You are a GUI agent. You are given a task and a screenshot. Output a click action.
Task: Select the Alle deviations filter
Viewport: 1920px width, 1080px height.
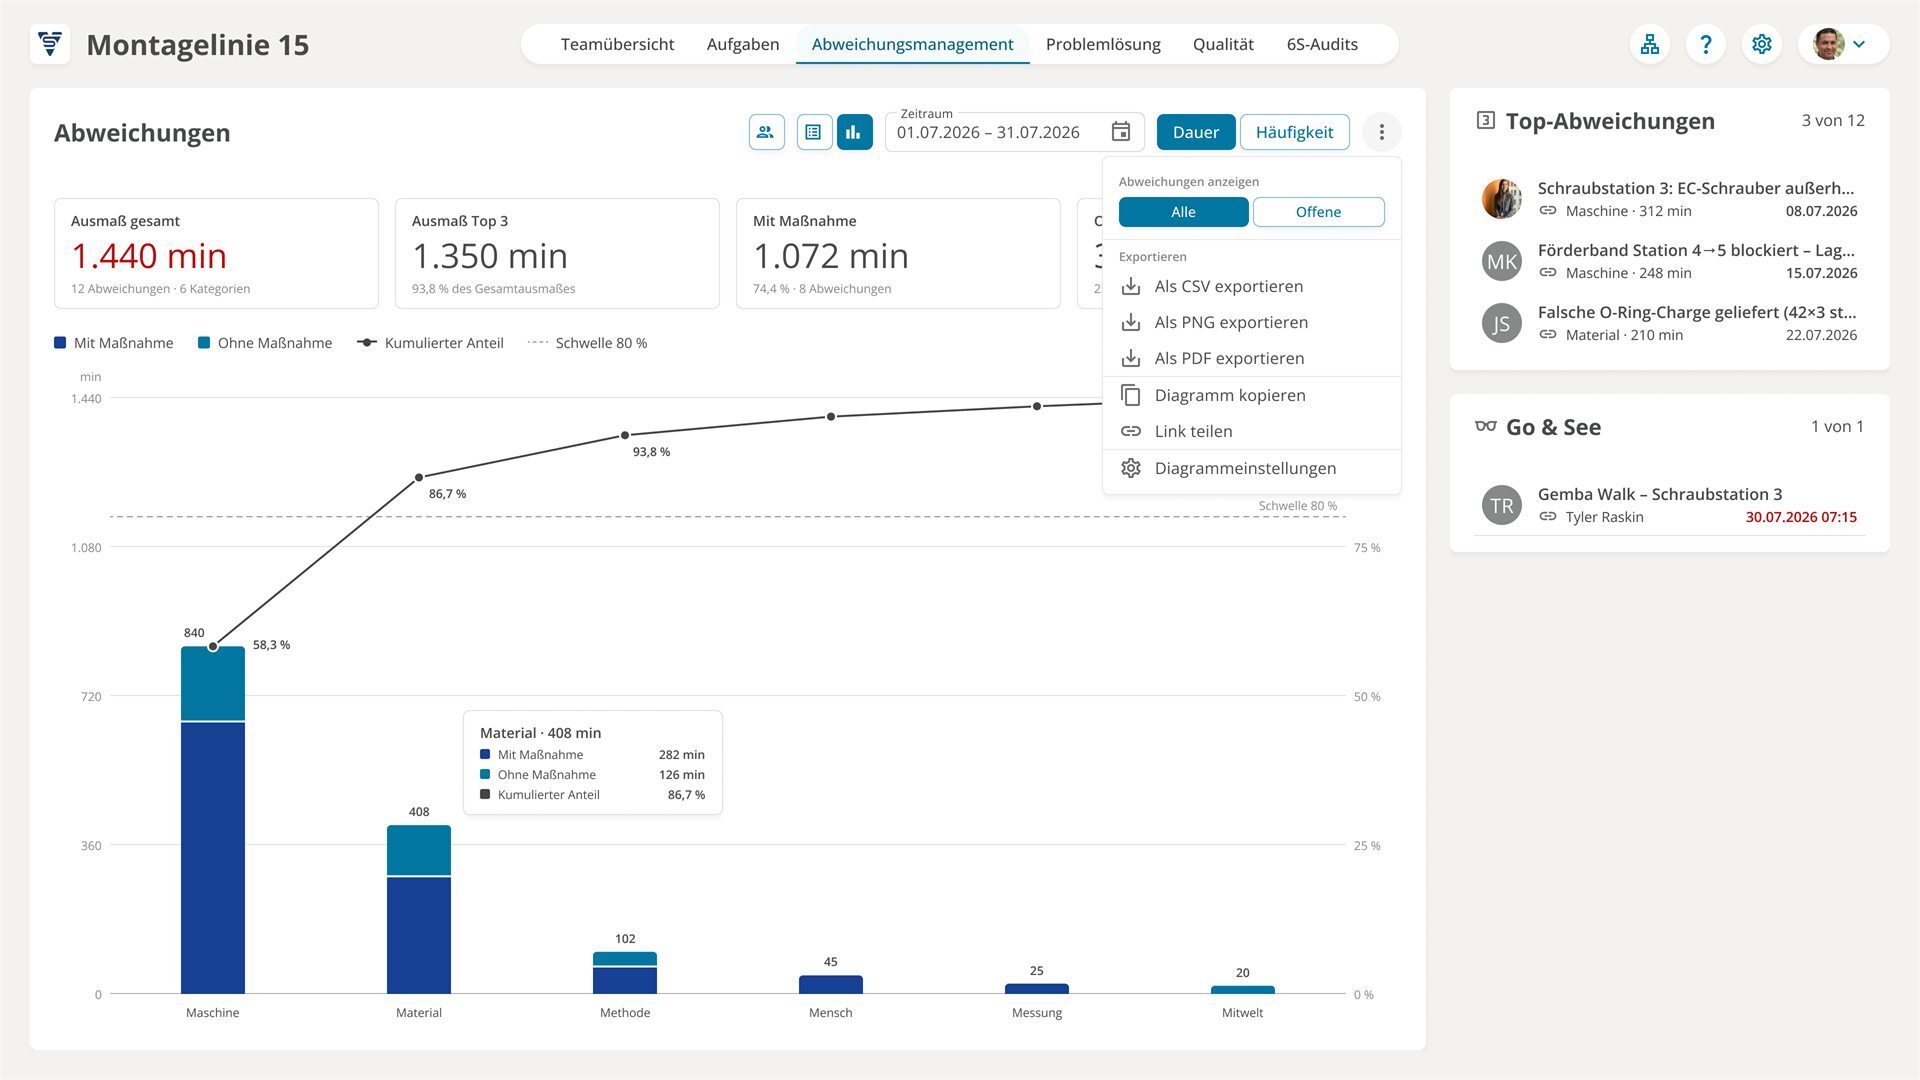[x=1184, y=212]
